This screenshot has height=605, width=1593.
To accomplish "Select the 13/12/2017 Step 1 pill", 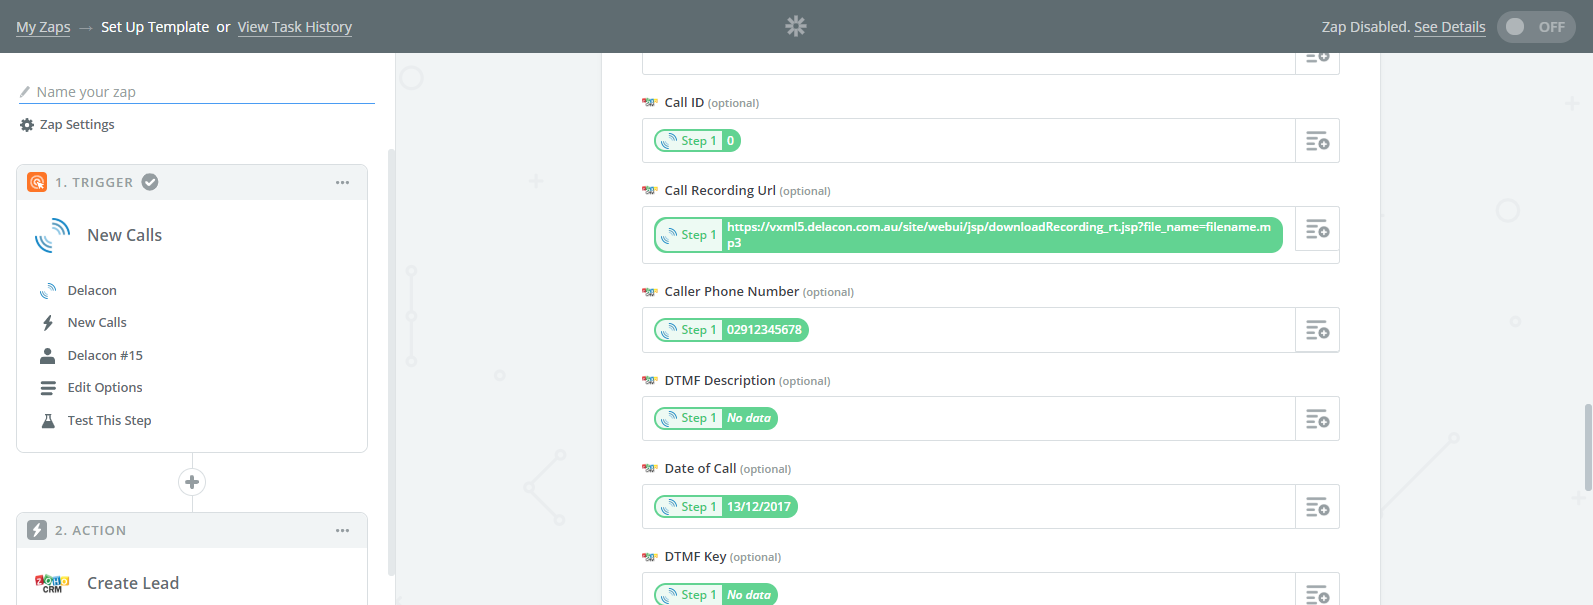I will tap(726, 507).
